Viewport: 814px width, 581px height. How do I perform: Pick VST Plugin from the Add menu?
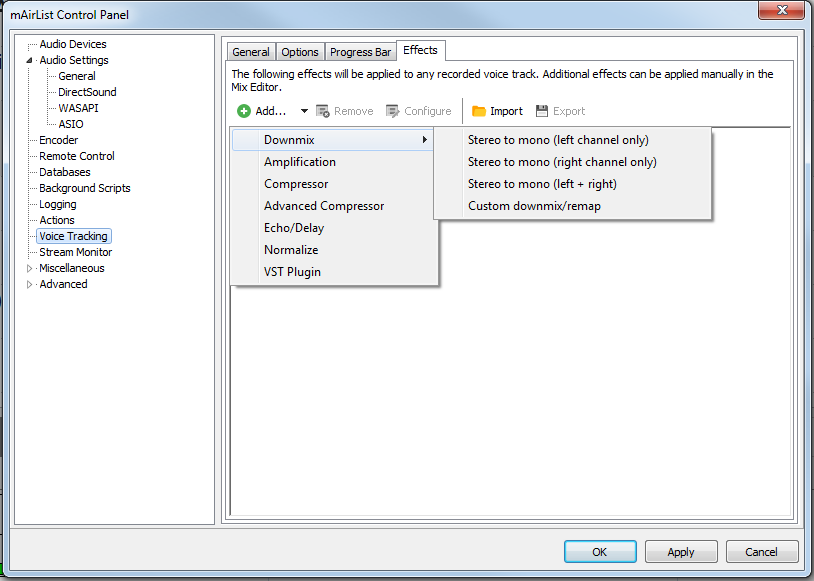tap(292, 272)
